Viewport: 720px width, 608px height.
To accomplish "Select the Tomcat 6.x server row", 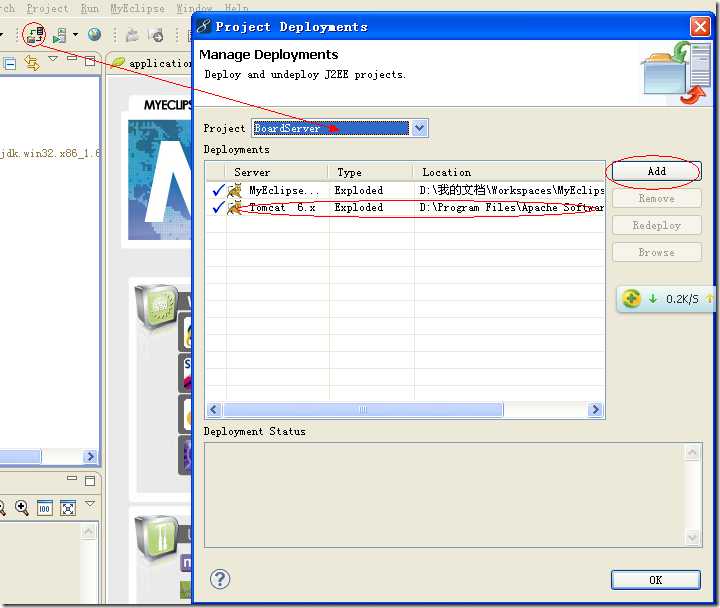I will tap(405, 208).
